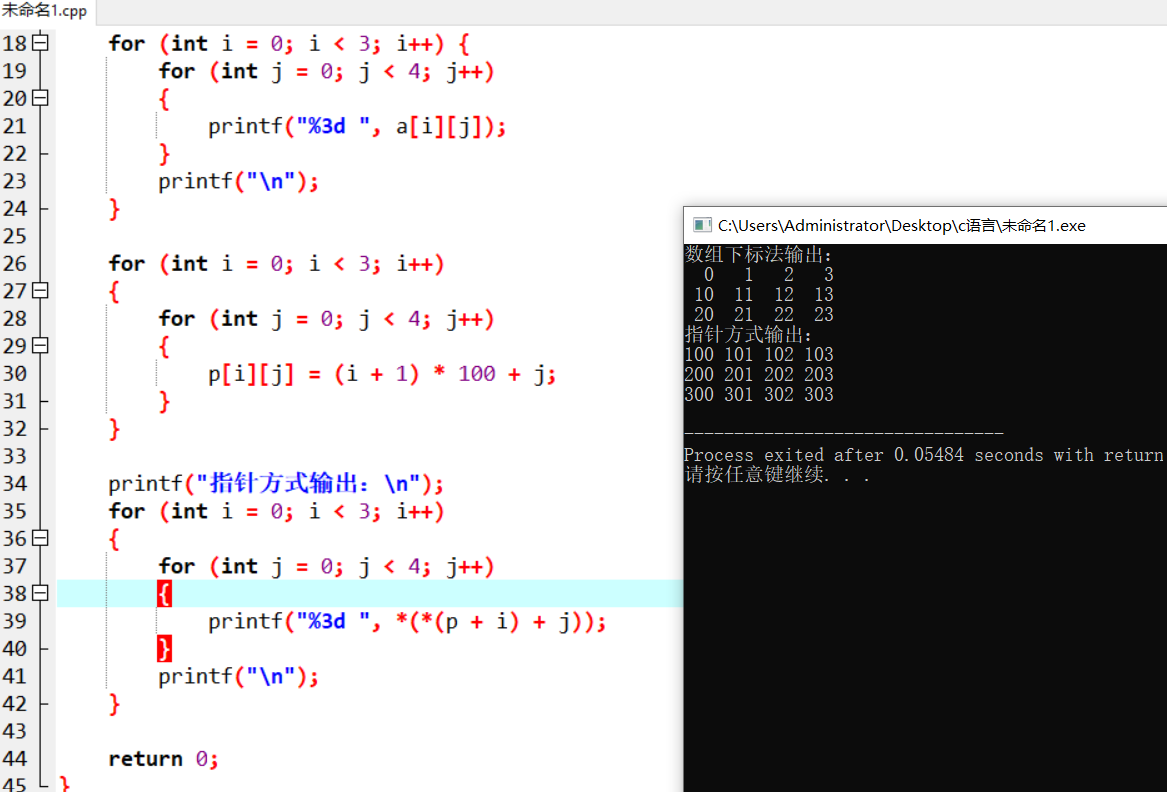Click line number 33 in the gutter
This screenshot has height=792, width=1167.
click(x=14, y=456)
